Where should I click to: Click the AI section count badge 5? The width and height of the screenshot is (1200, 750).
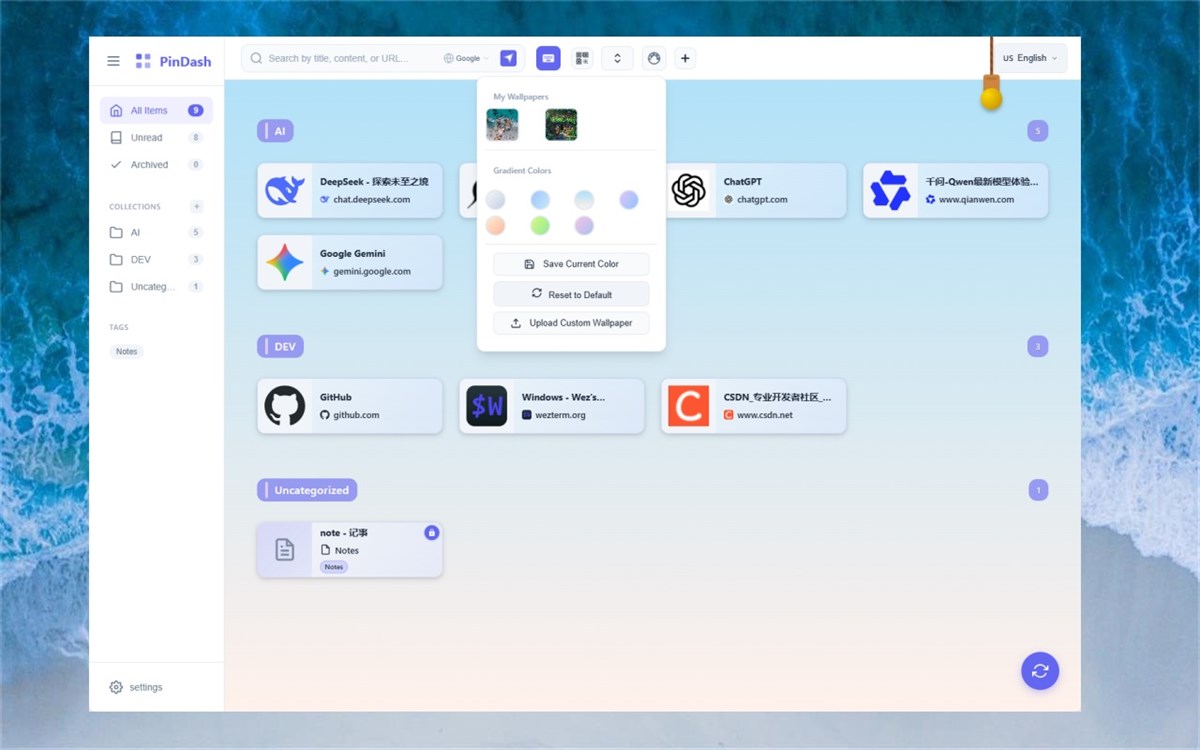(x=1038, y=131)
